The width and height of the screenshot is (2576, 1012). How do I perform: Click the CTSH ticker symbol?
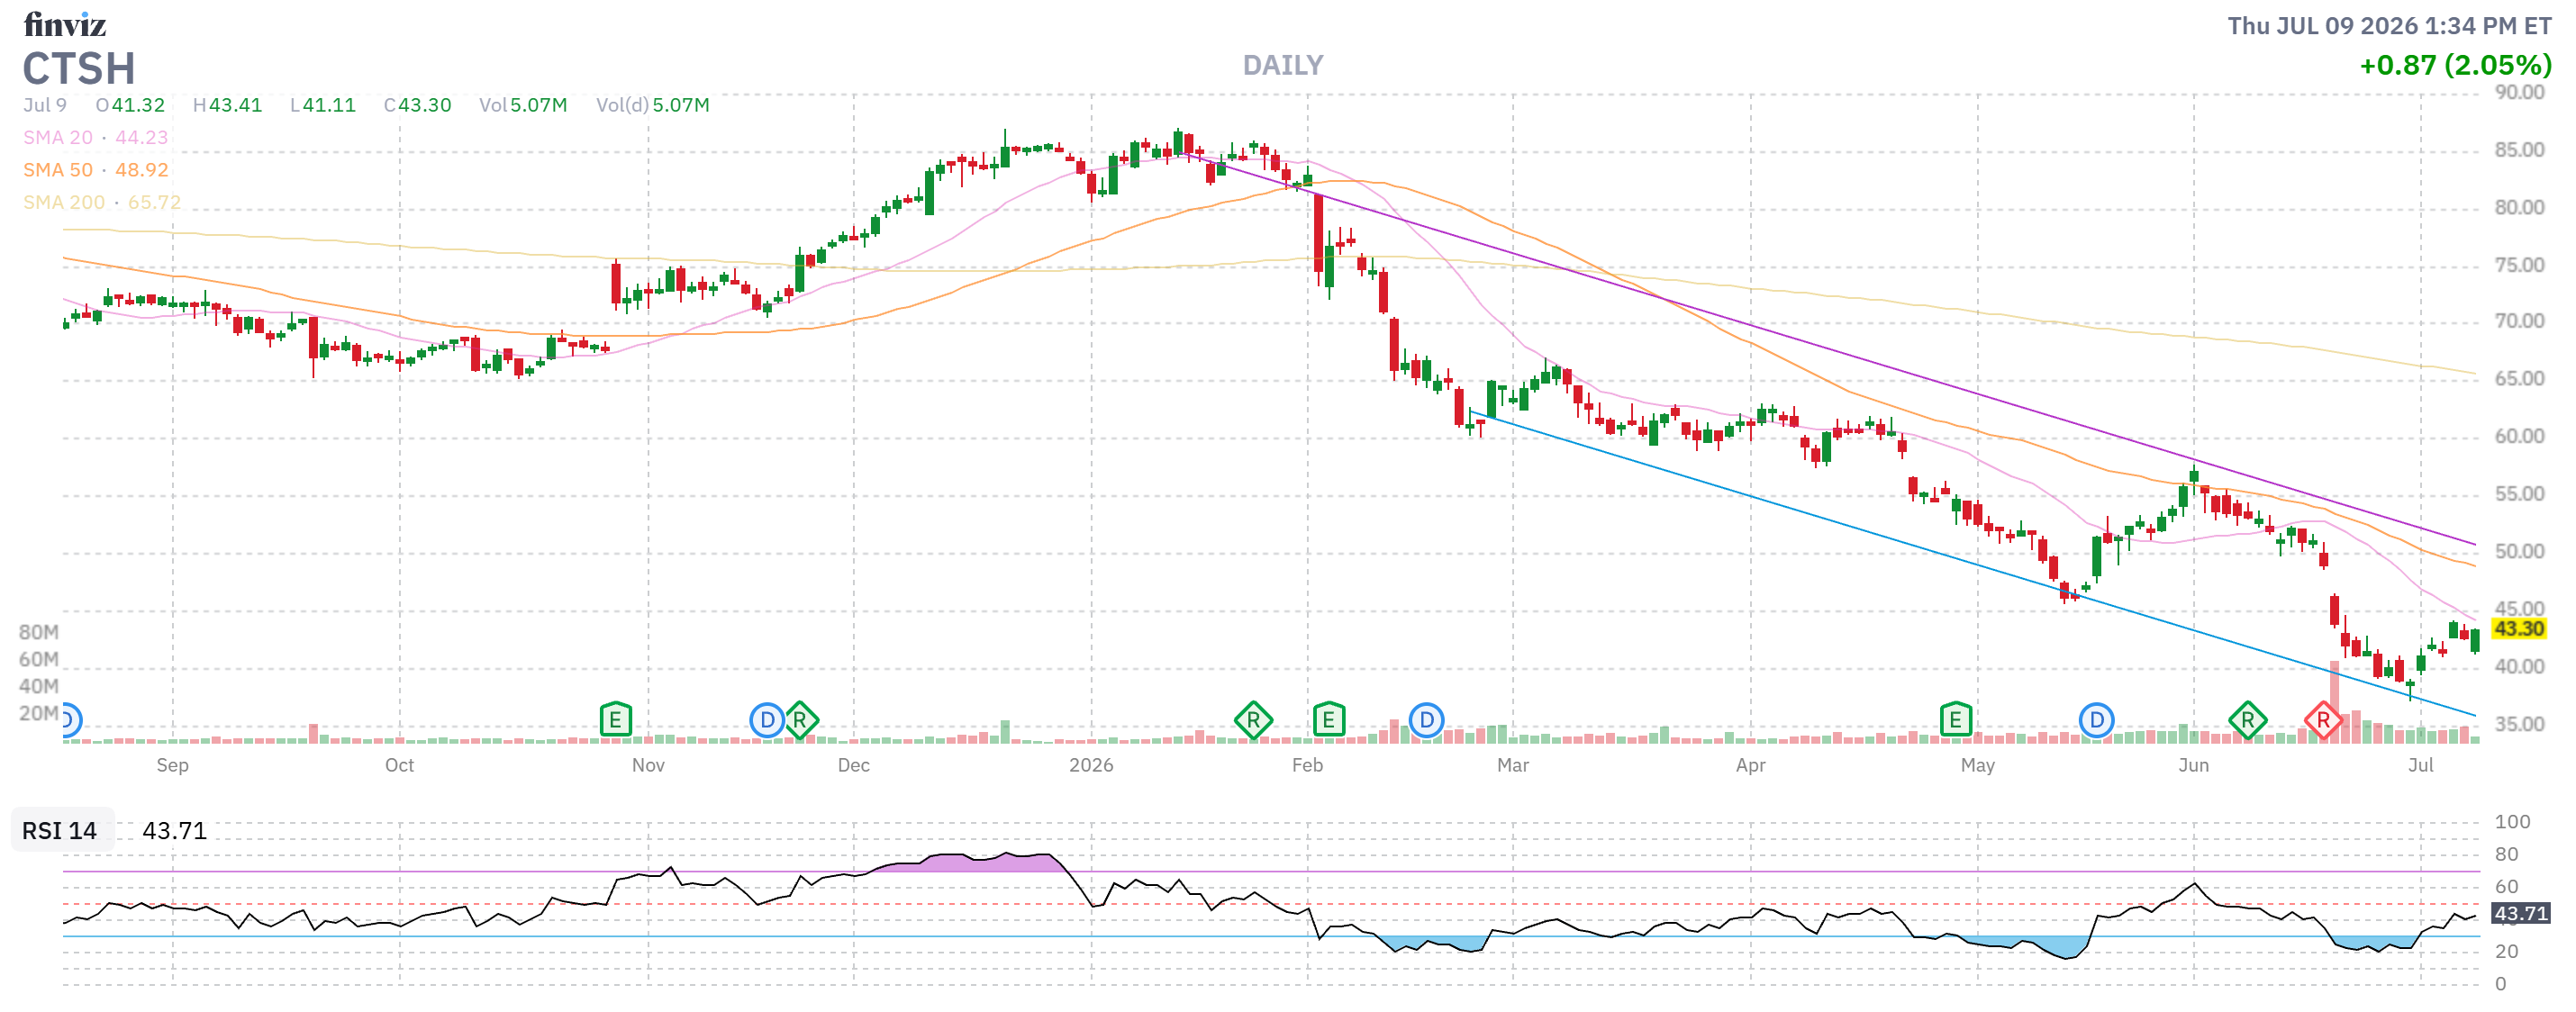79,69
